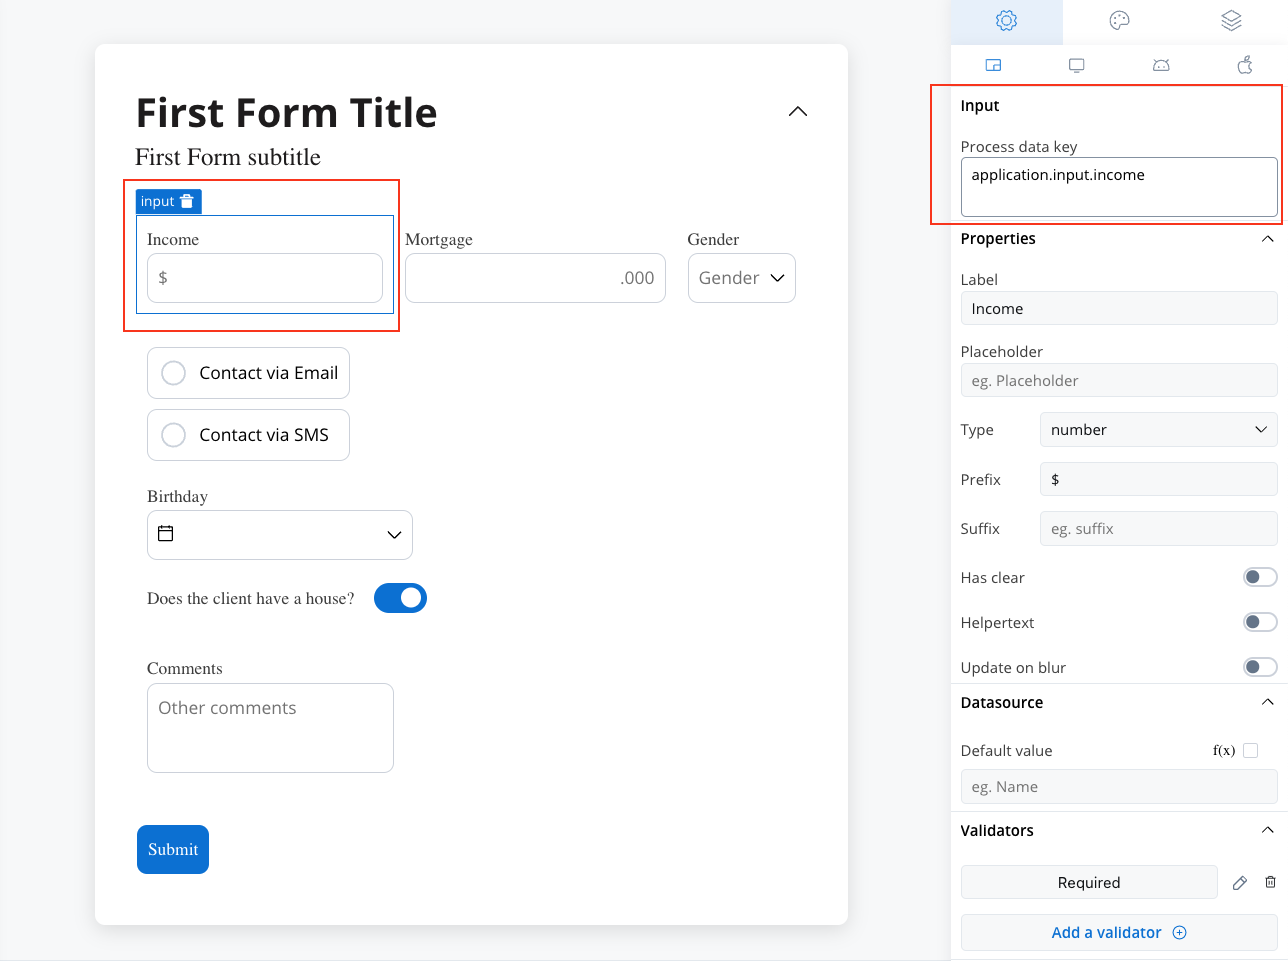The image size is (1288, 961).
Task: Open the settings gear tab
Action: [x=1007, y=21]
